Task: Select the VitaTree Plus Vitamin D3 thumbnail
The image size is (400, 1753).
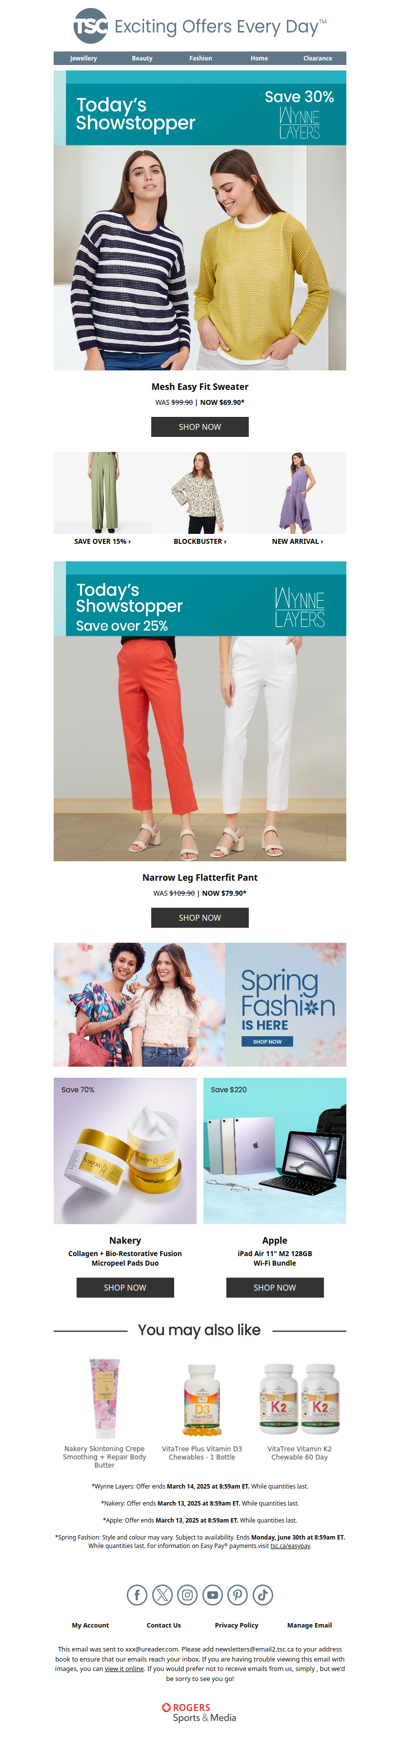Action: click(x=202, y=1400)
